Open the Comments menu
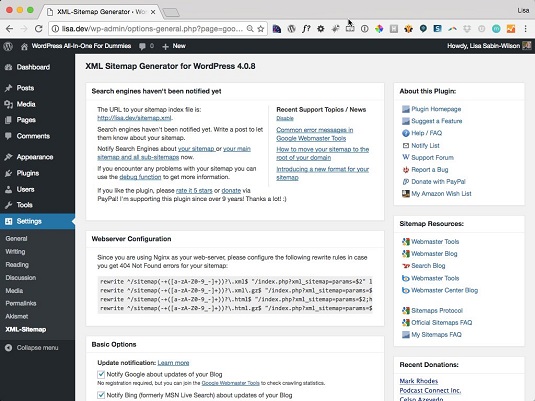Image resolution: width=535 pixels, height=401 pixels. click(x=33, y=136)
